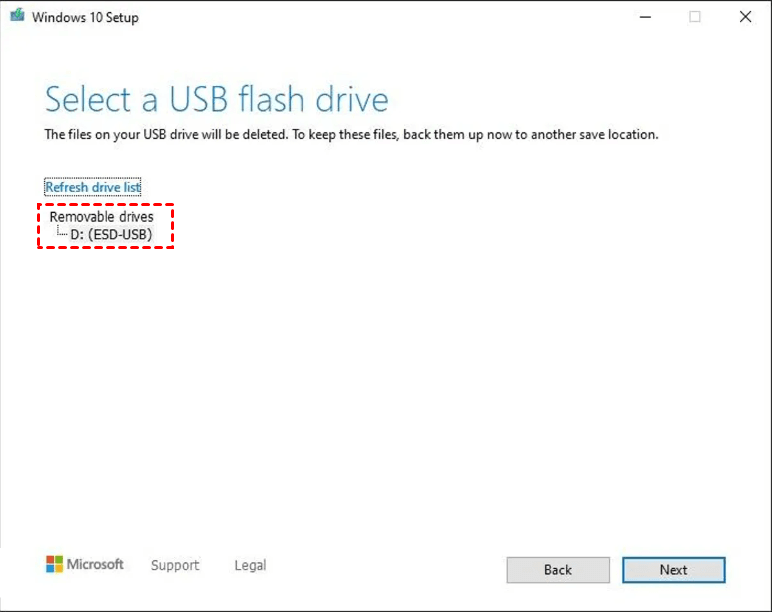
Task: Click the Refresh drive list link
Action: pyautogui.click(x=93, y=187)
